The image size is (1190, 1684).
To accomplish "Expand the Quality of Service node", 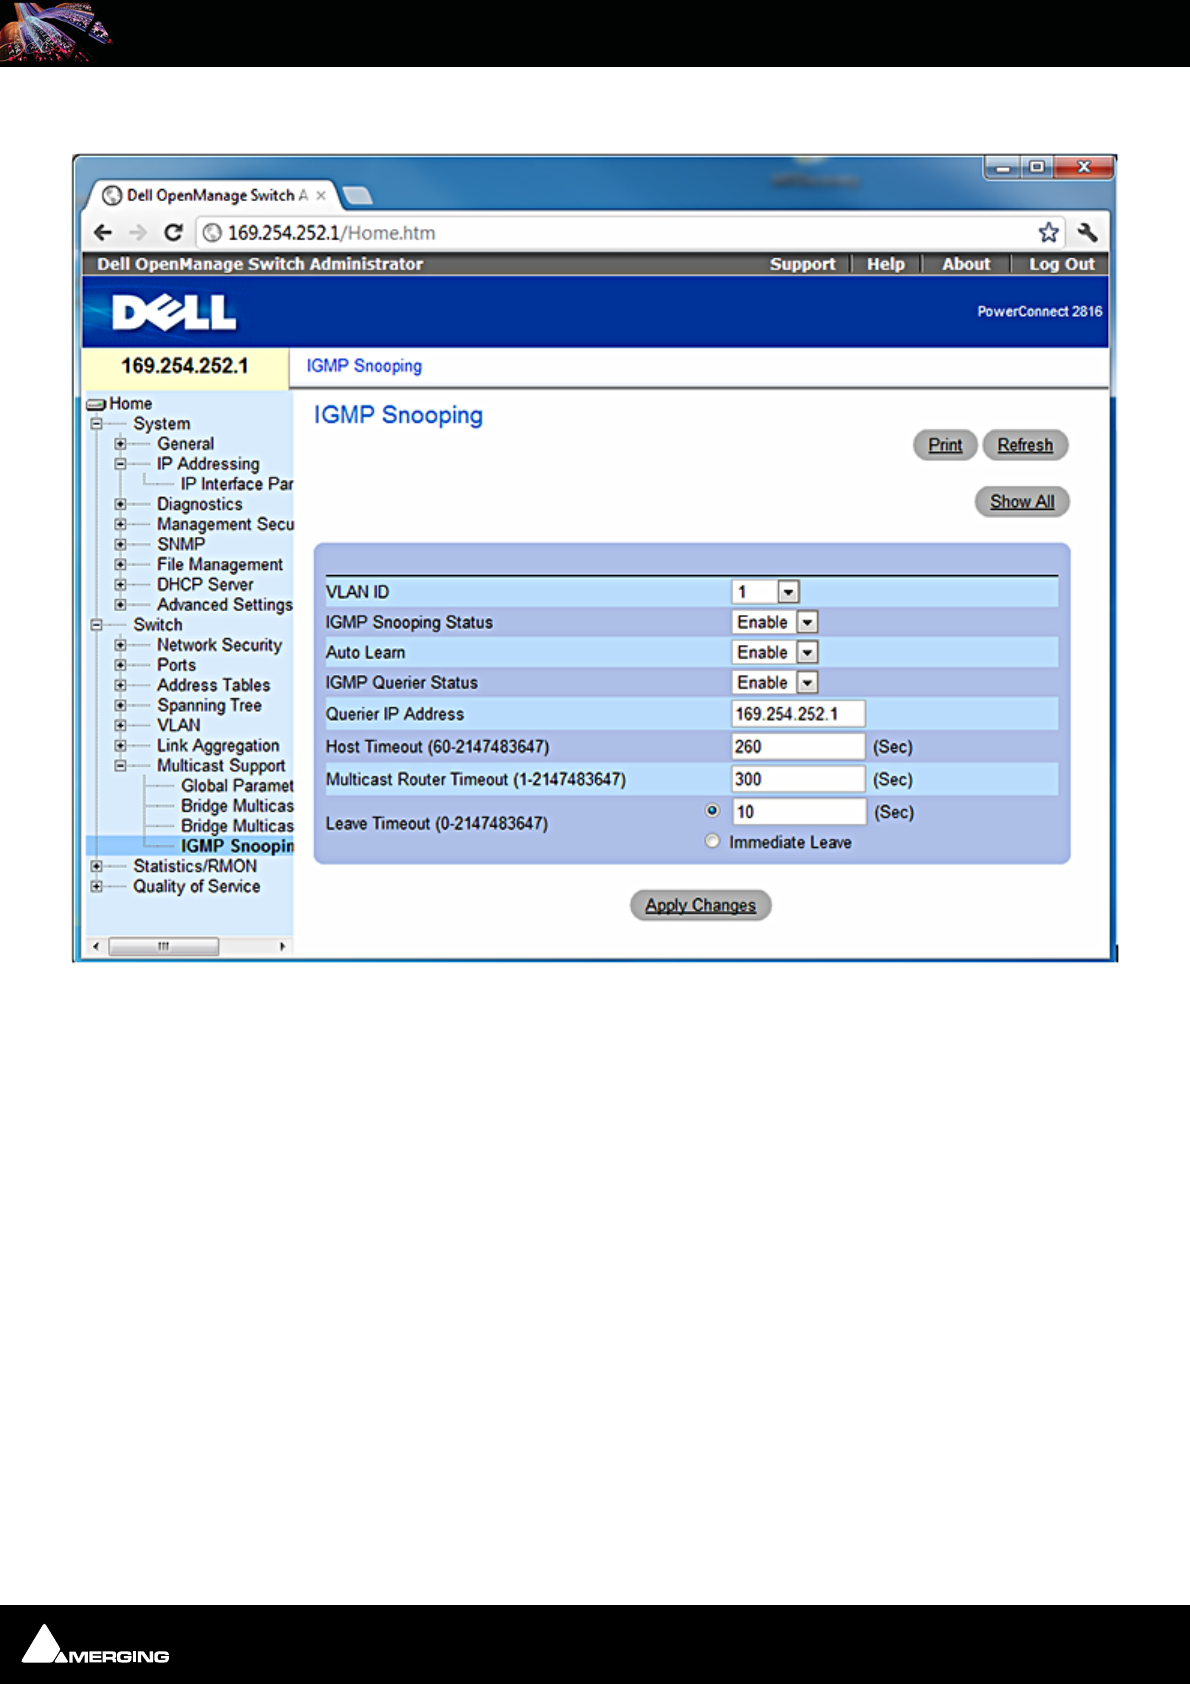I will click(x=97, y=886).
